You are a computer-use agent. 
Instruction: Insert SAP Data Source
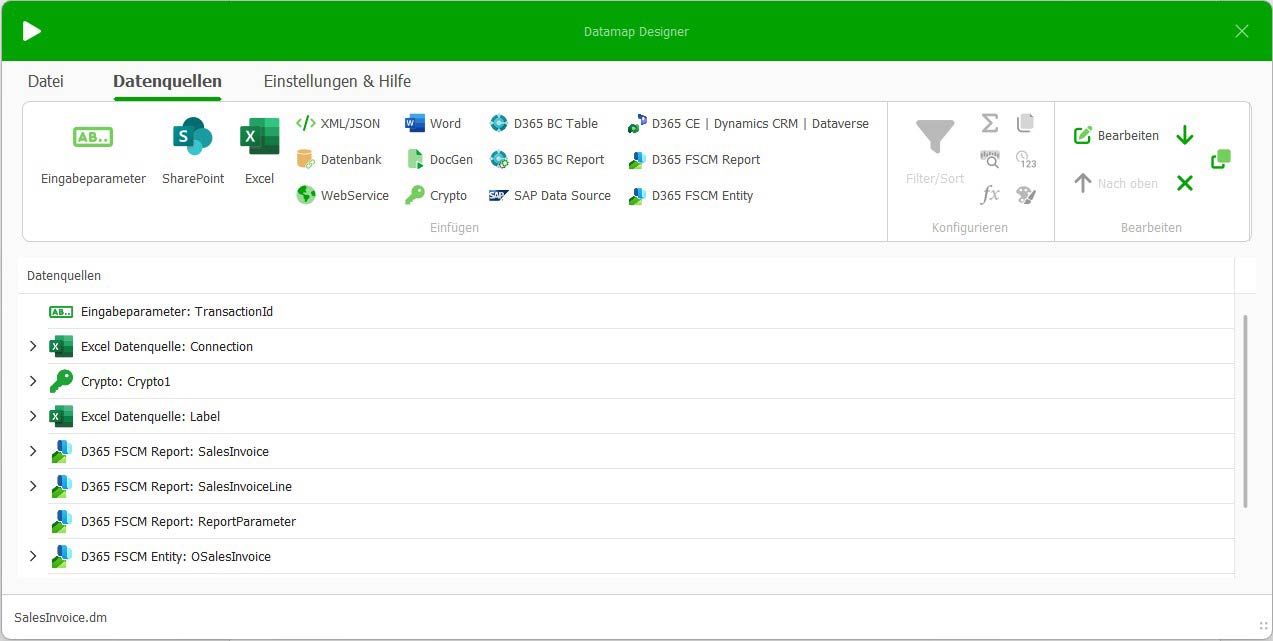point(550,196)
